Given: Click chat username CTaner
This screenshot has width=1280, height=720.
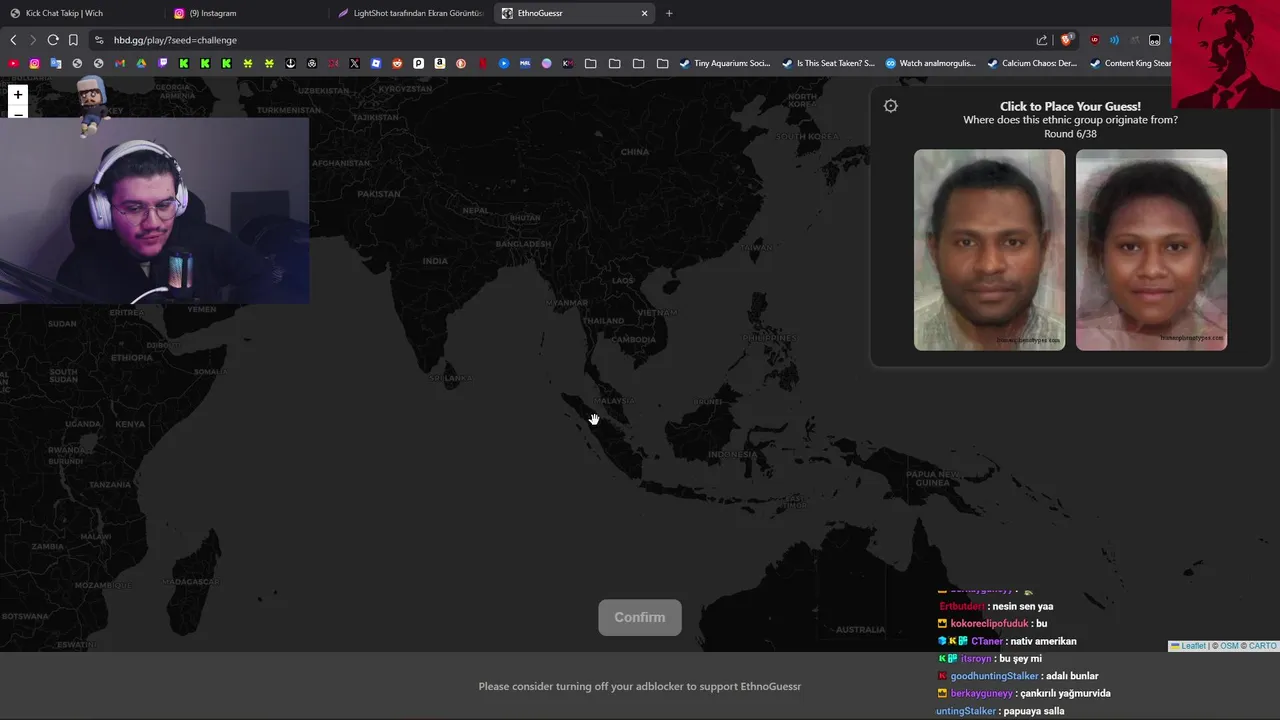Looking at the screenshot, I should pyautogui.click(x=987, y=641).
